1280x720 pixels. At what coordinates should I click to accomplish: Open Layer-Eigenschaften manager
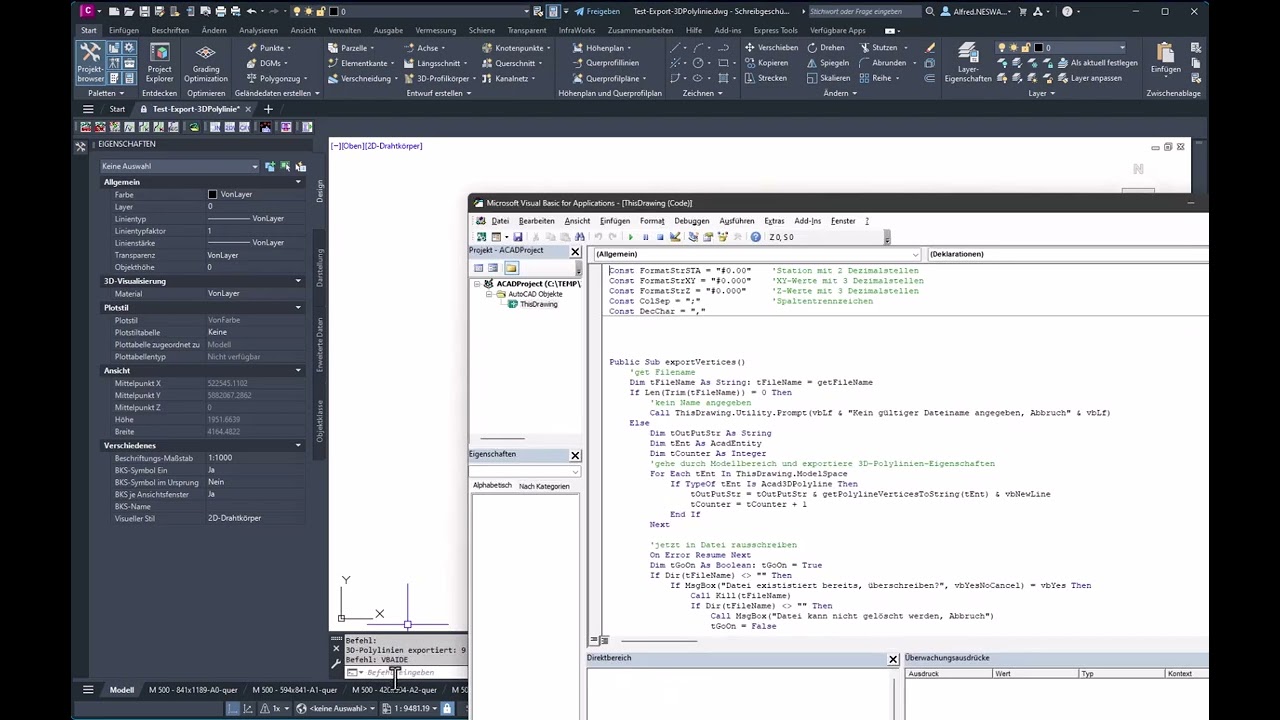pos(967,63)
